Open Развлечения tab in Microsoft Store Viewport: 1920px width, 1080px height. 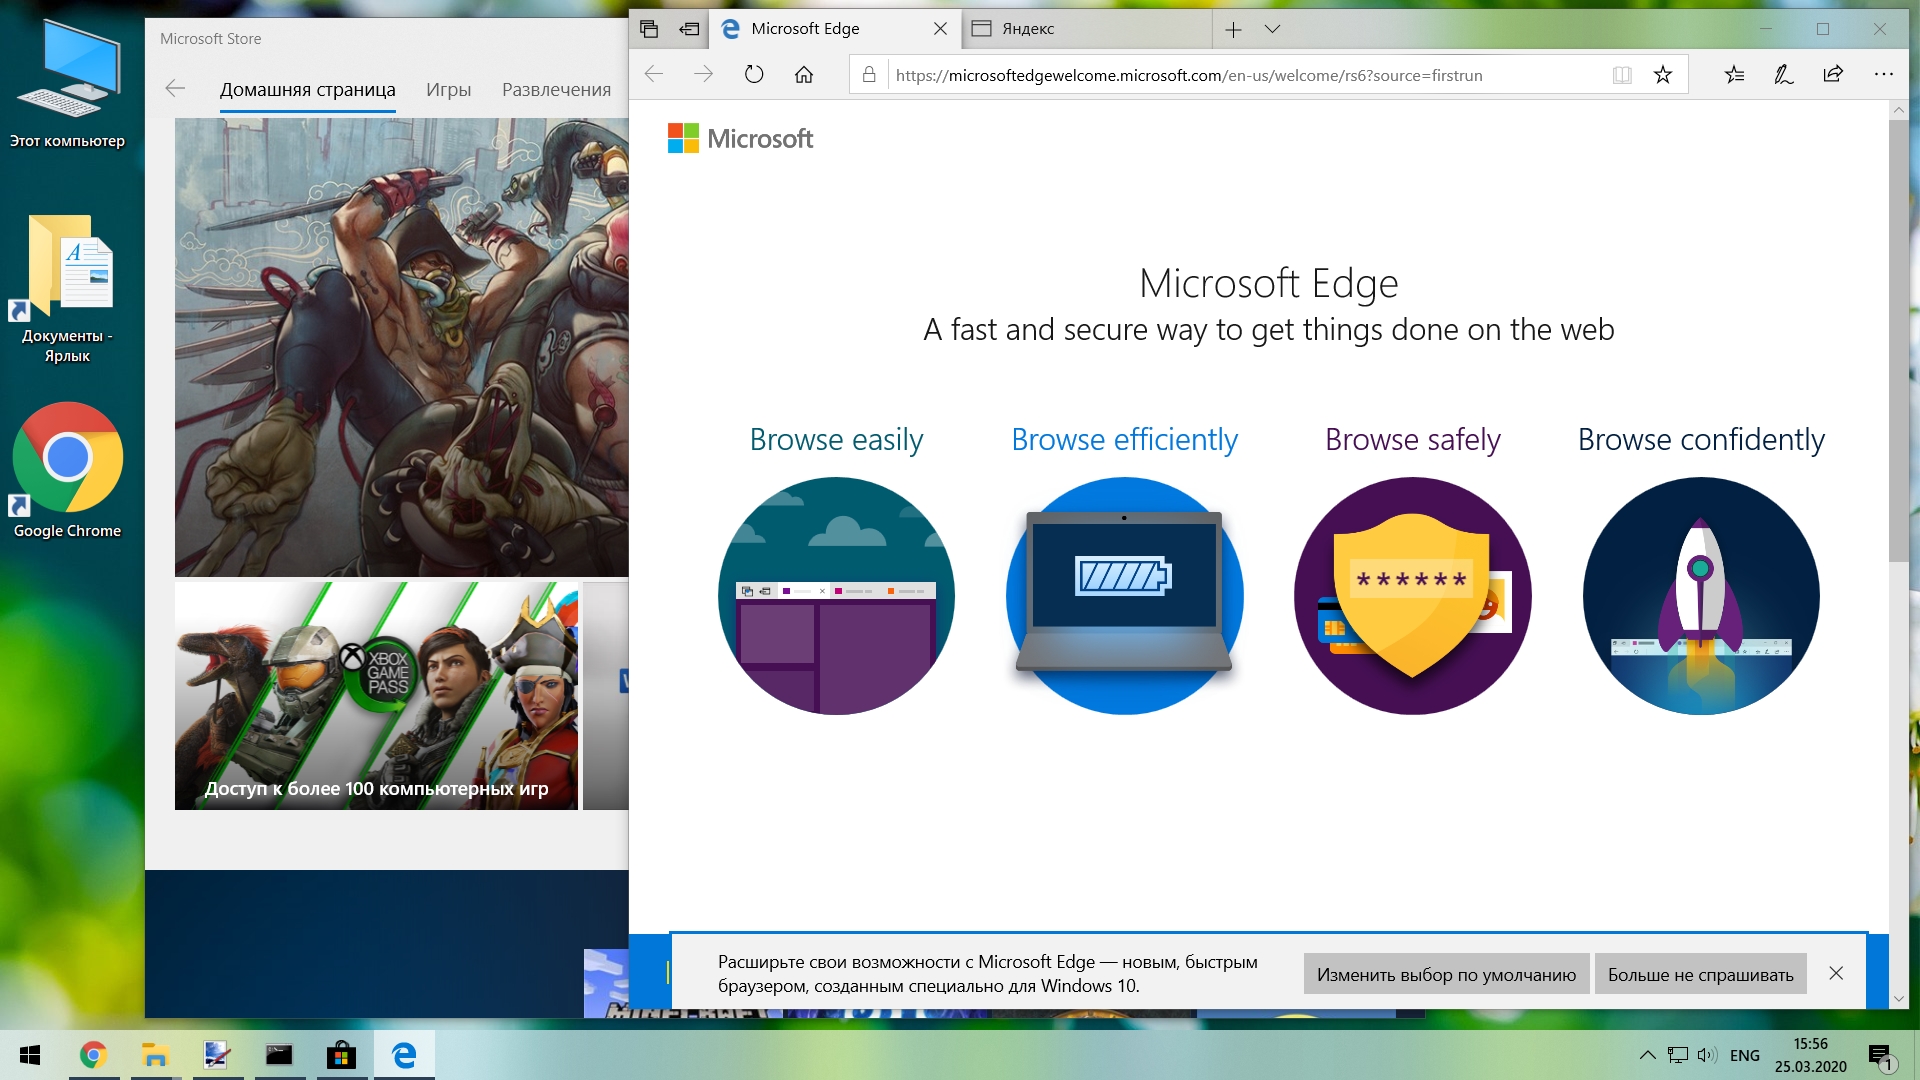point(556,90)
